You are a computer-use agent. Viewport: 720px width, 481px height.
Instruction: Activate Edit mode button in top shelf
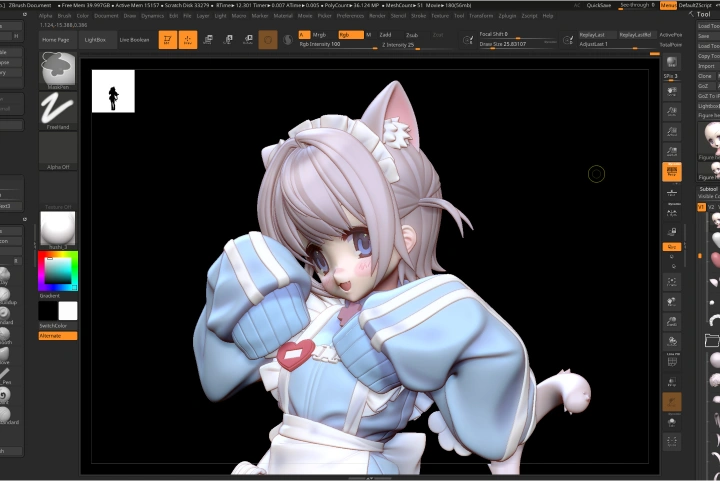(x=168, y=40)
